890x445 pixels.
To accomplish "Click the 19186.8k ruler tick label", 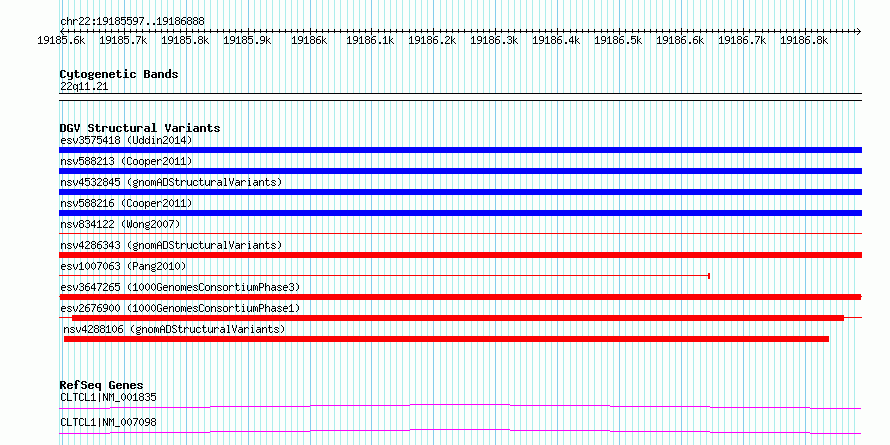I will [x=804, y=40].
